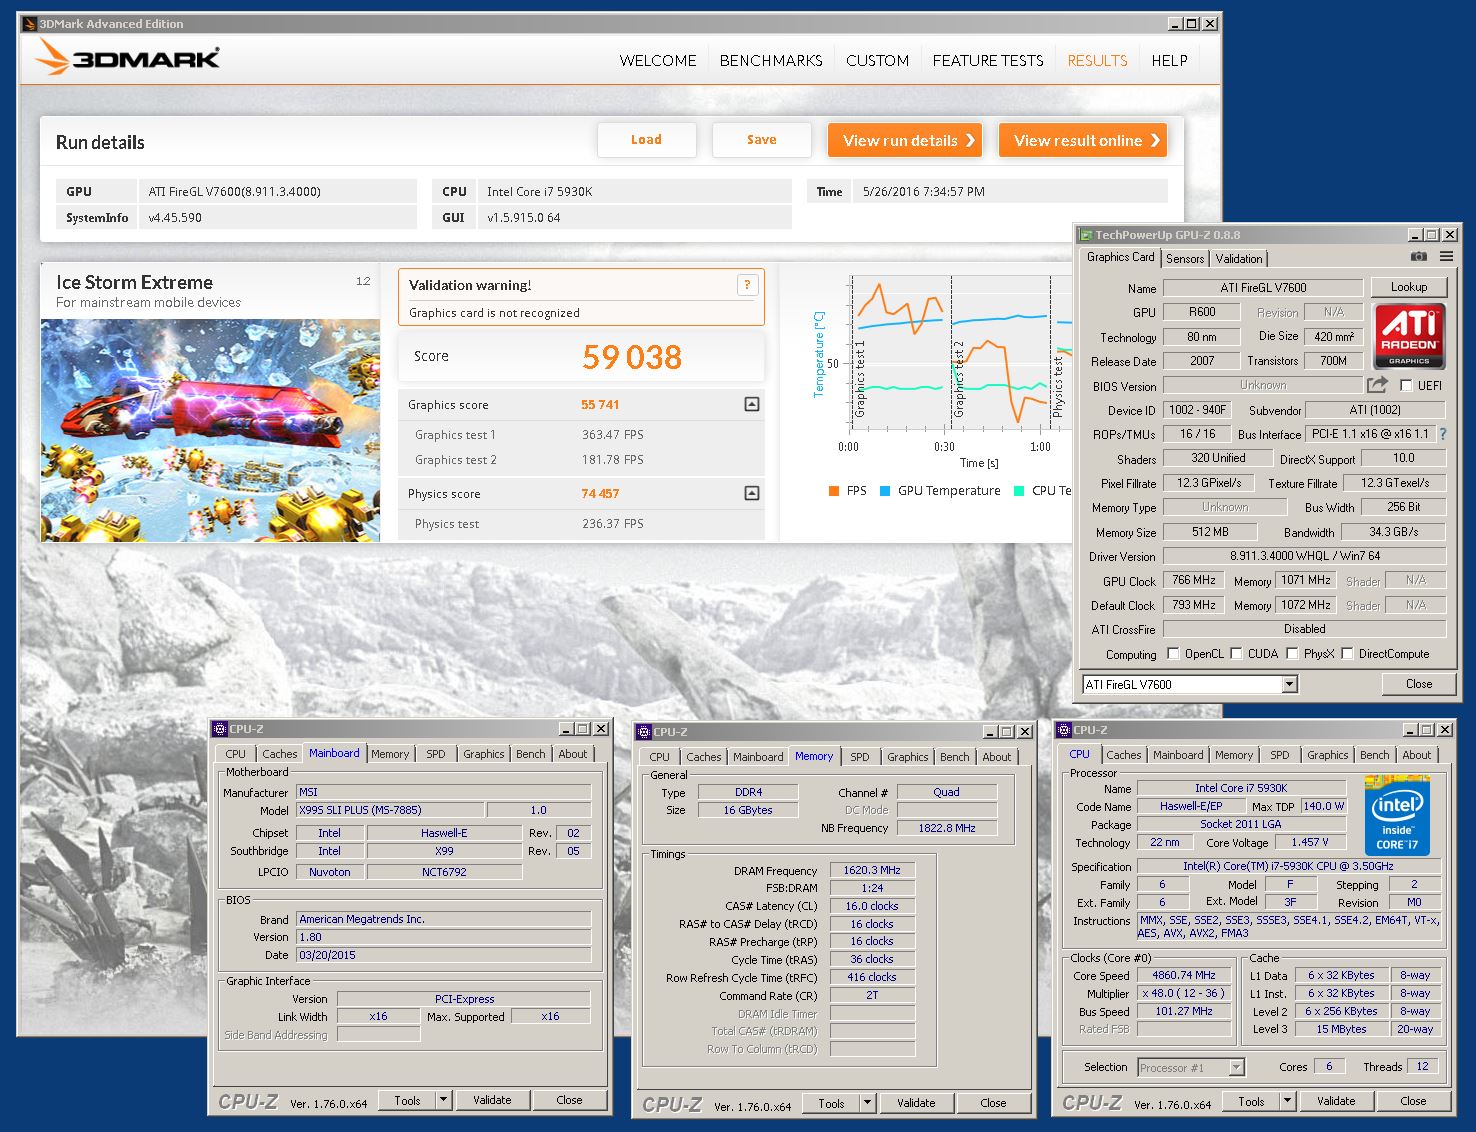Image resolution: width=1476 pixels, height=1132 pixels.
Task: Click the DRAM Frequency 1620.3 MHz value
Action: pos(872,871)
